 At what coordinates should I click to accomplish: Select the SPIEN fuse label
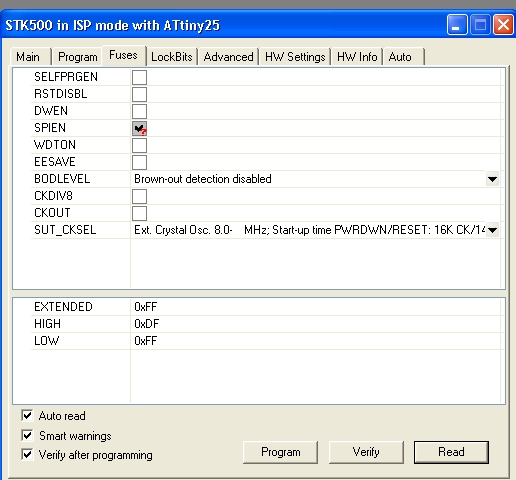[x=50, y=128]
